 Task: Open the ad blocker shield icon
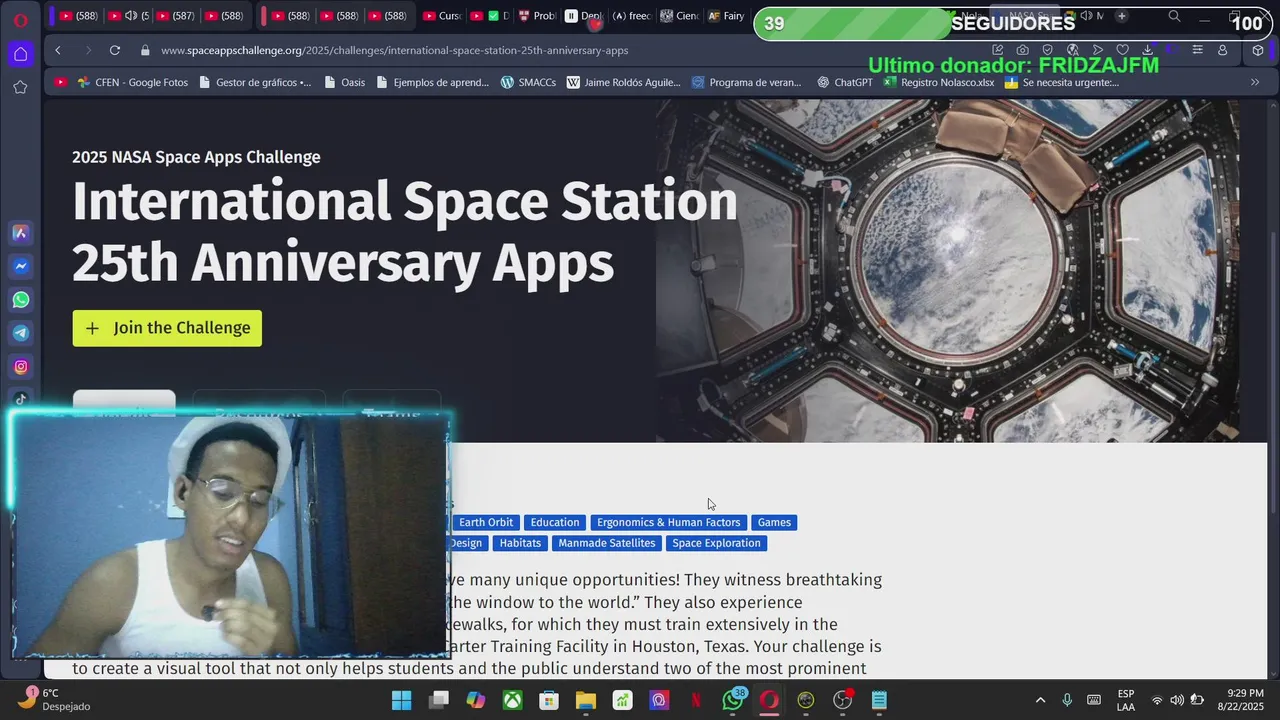click(x=1047, y=50)
